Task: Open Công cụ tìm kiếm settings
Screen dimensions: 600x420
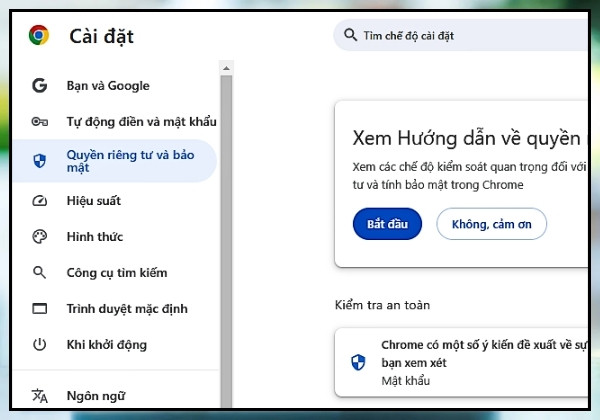Action: click(x=116, y=273)
